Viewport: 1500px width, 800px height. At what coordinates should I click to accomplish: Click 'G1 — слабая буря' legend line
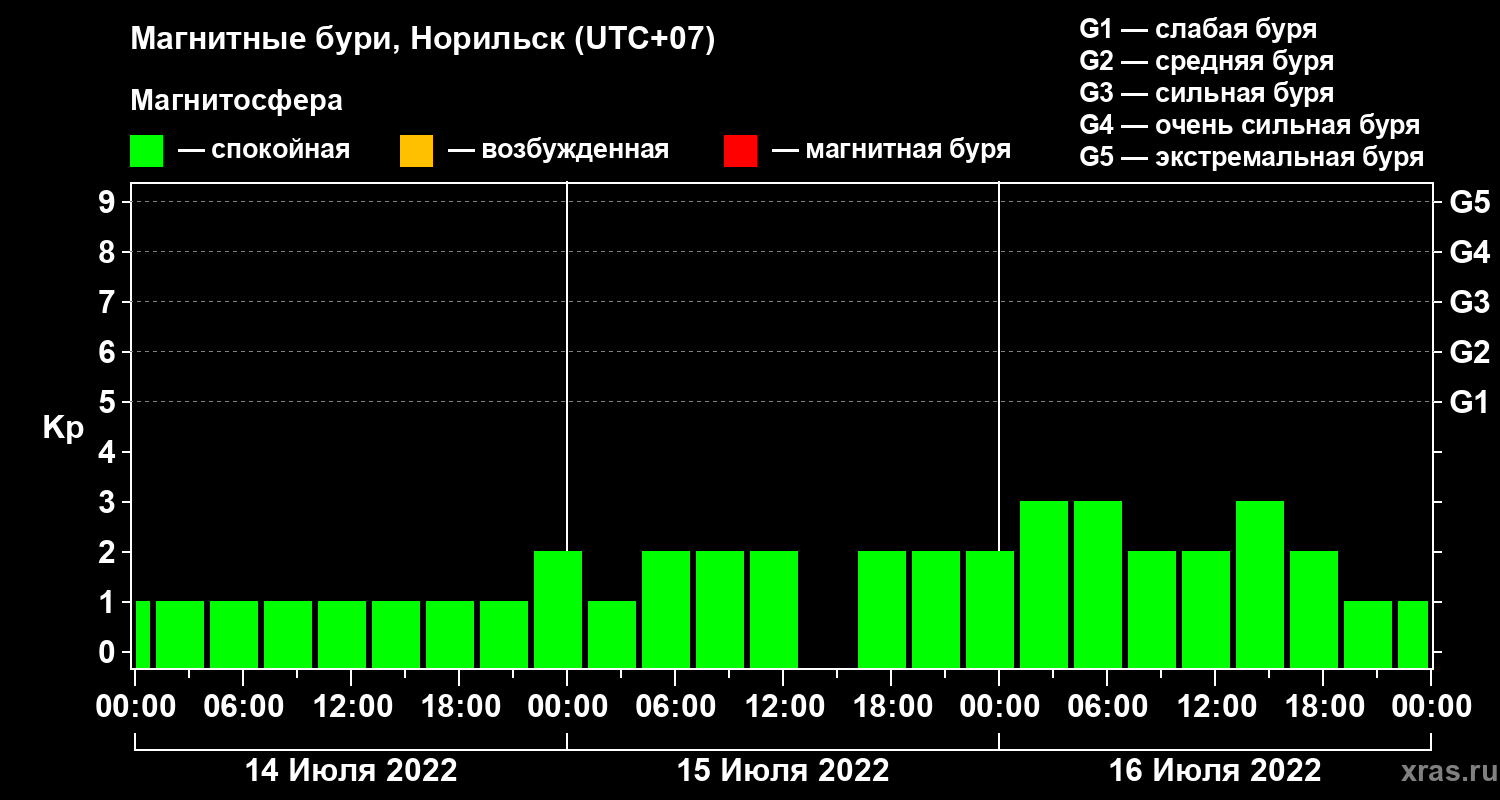click(1198, 29)
